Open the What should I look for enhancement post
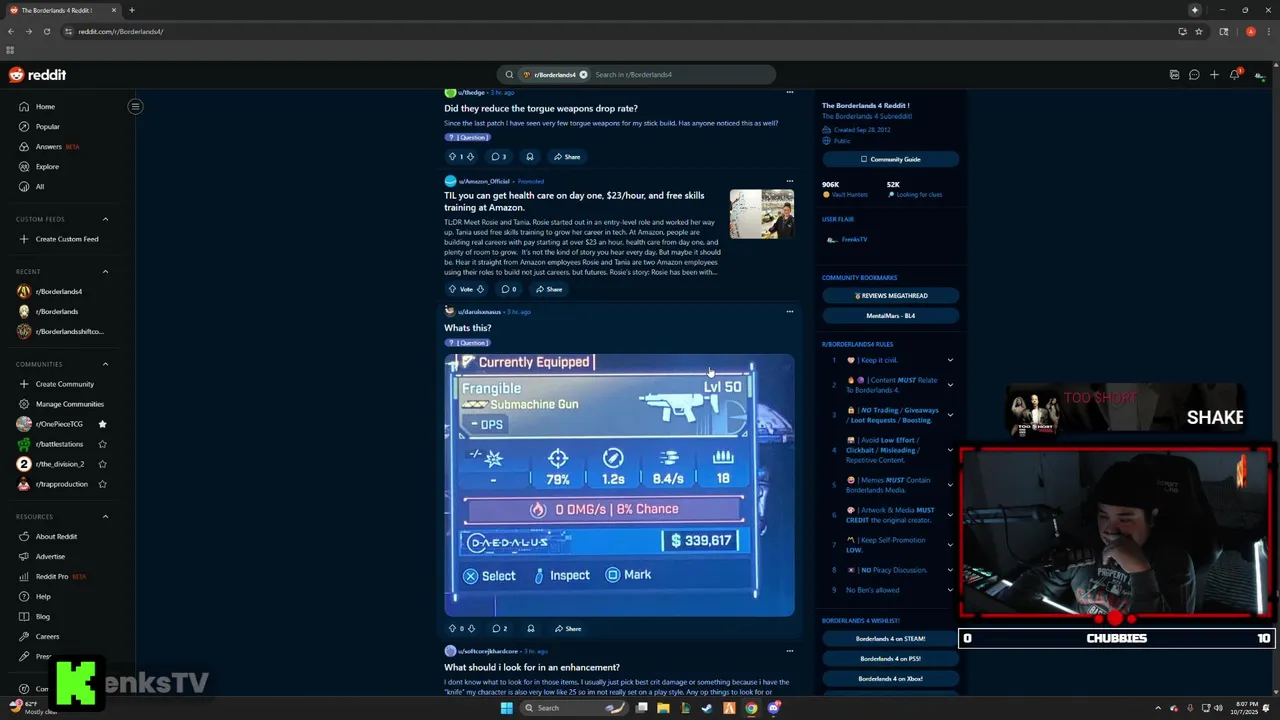The height and width of the screenshot is (720, 1280). 532,667
